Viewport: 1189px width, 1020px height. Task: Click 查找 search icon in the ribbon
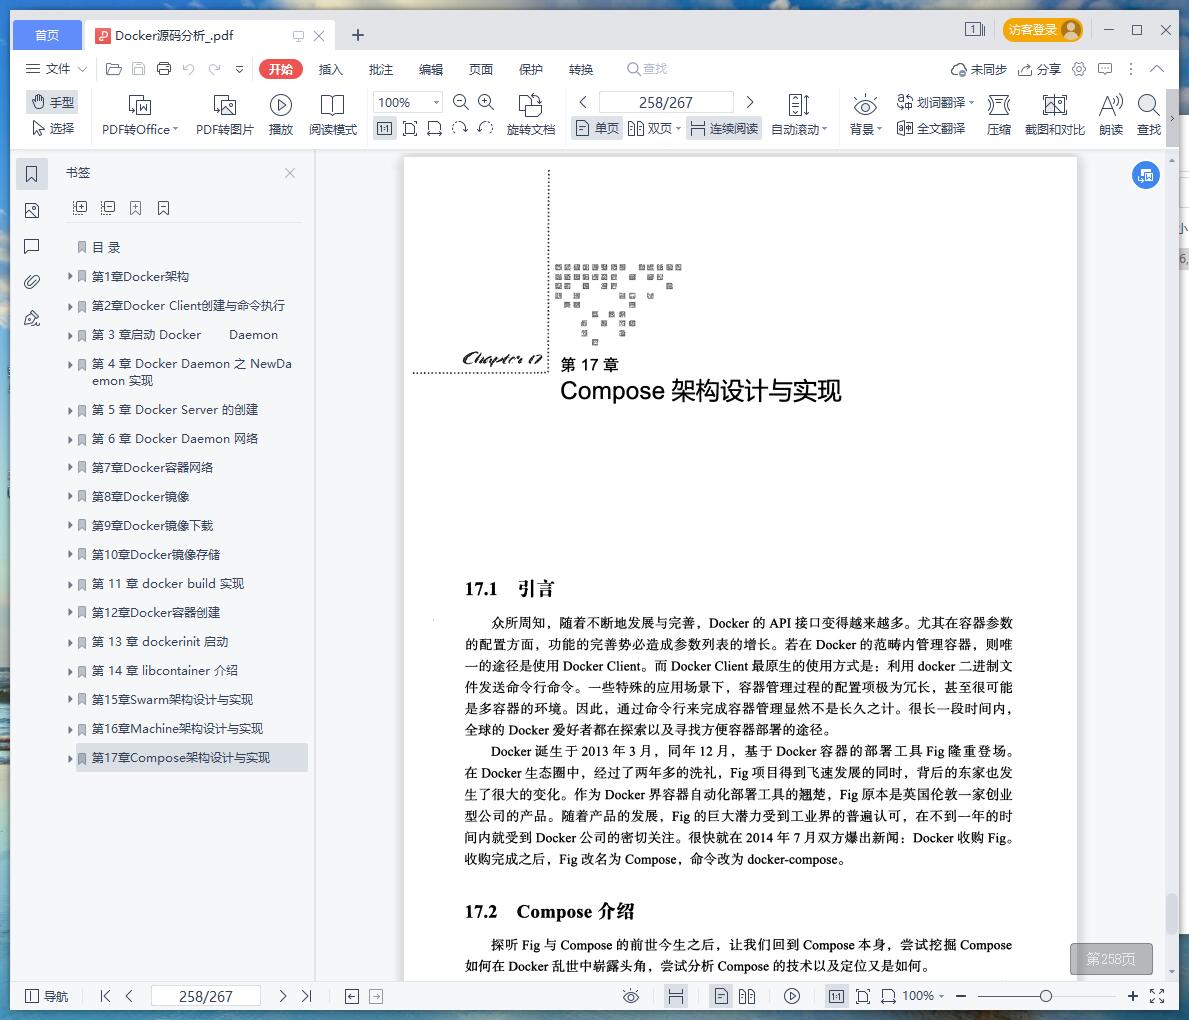(1149, 115)
